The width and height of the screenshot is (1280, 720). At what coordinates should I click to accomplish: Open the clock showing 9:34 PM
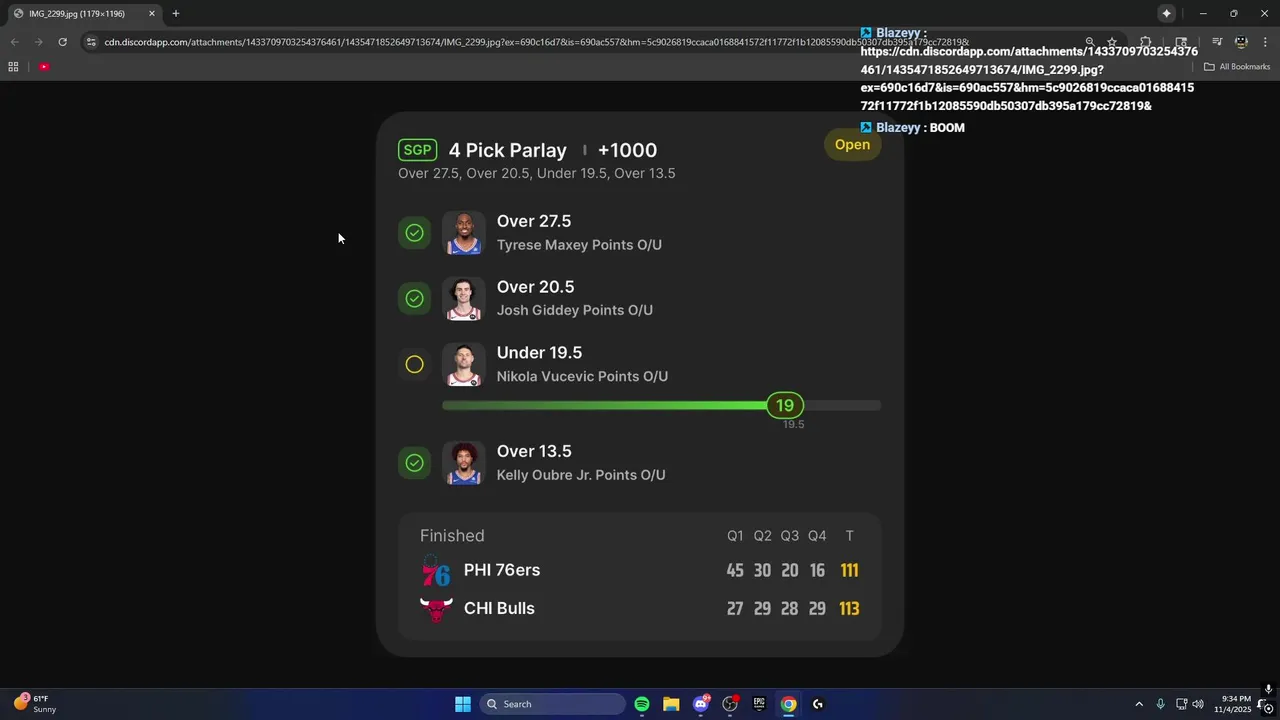[1232, 704]
